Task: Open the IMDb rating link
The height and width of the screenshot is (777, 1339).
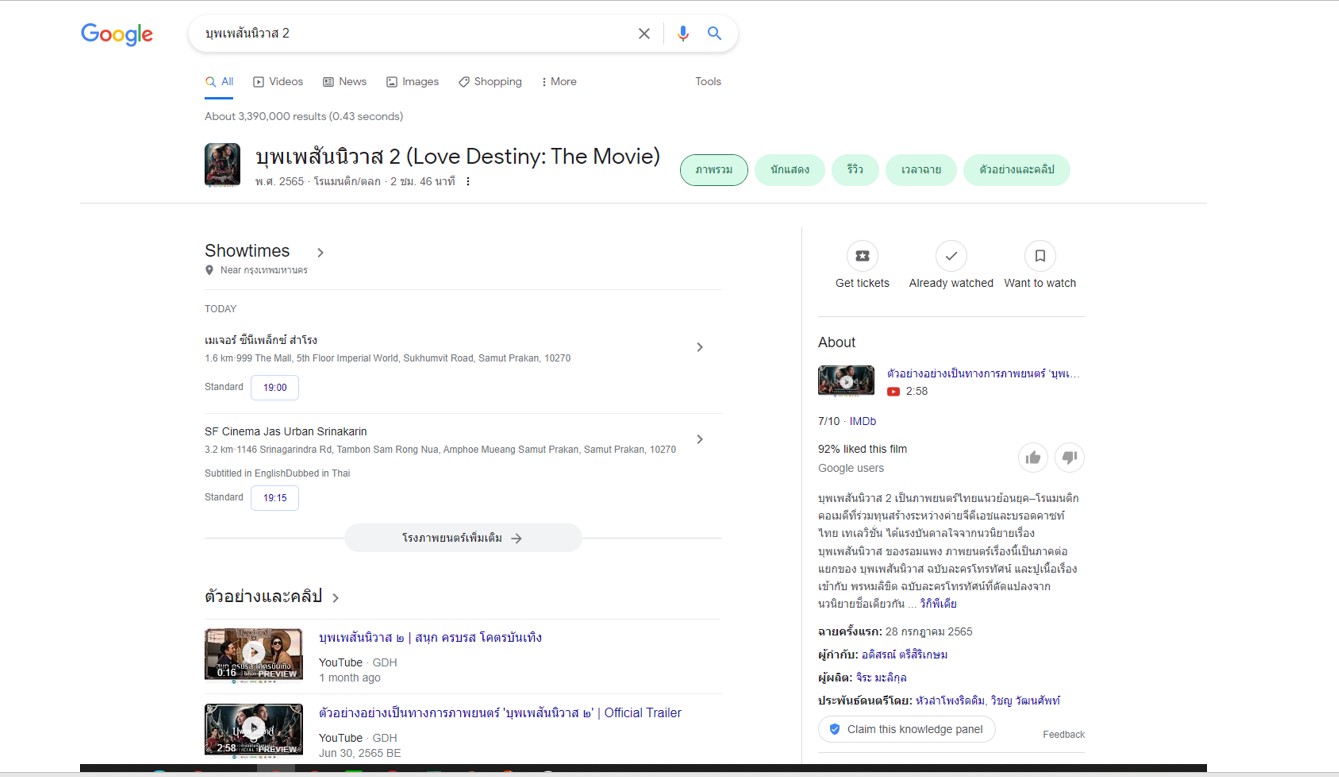Action: (x=862, y=422)
